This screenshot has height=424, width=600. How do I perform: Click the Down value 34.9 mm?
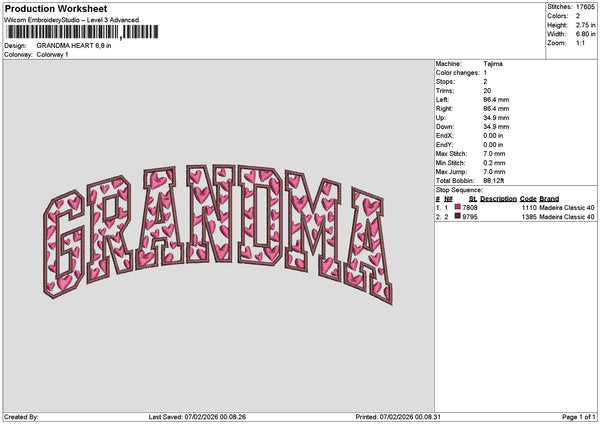click(x=496, y=127)
